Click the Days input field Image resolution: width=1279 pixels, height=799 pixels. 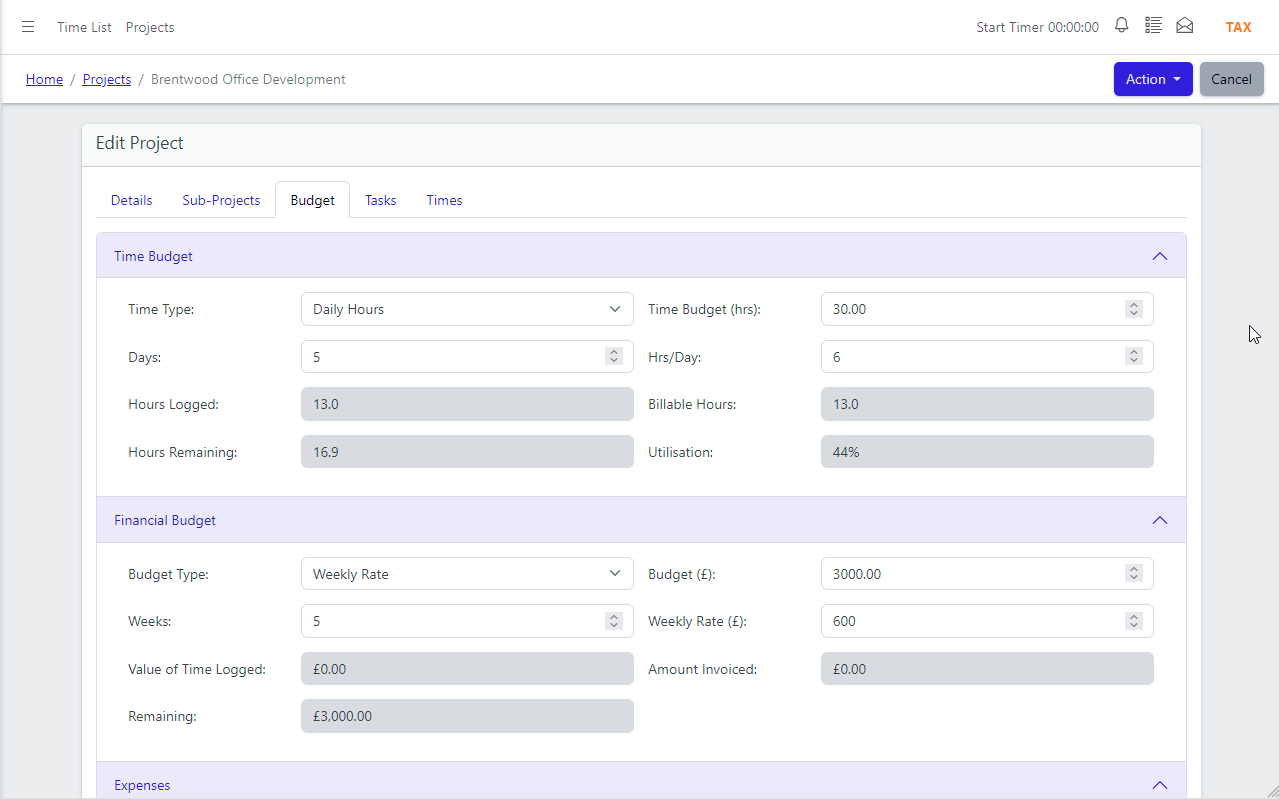[467, 357]
